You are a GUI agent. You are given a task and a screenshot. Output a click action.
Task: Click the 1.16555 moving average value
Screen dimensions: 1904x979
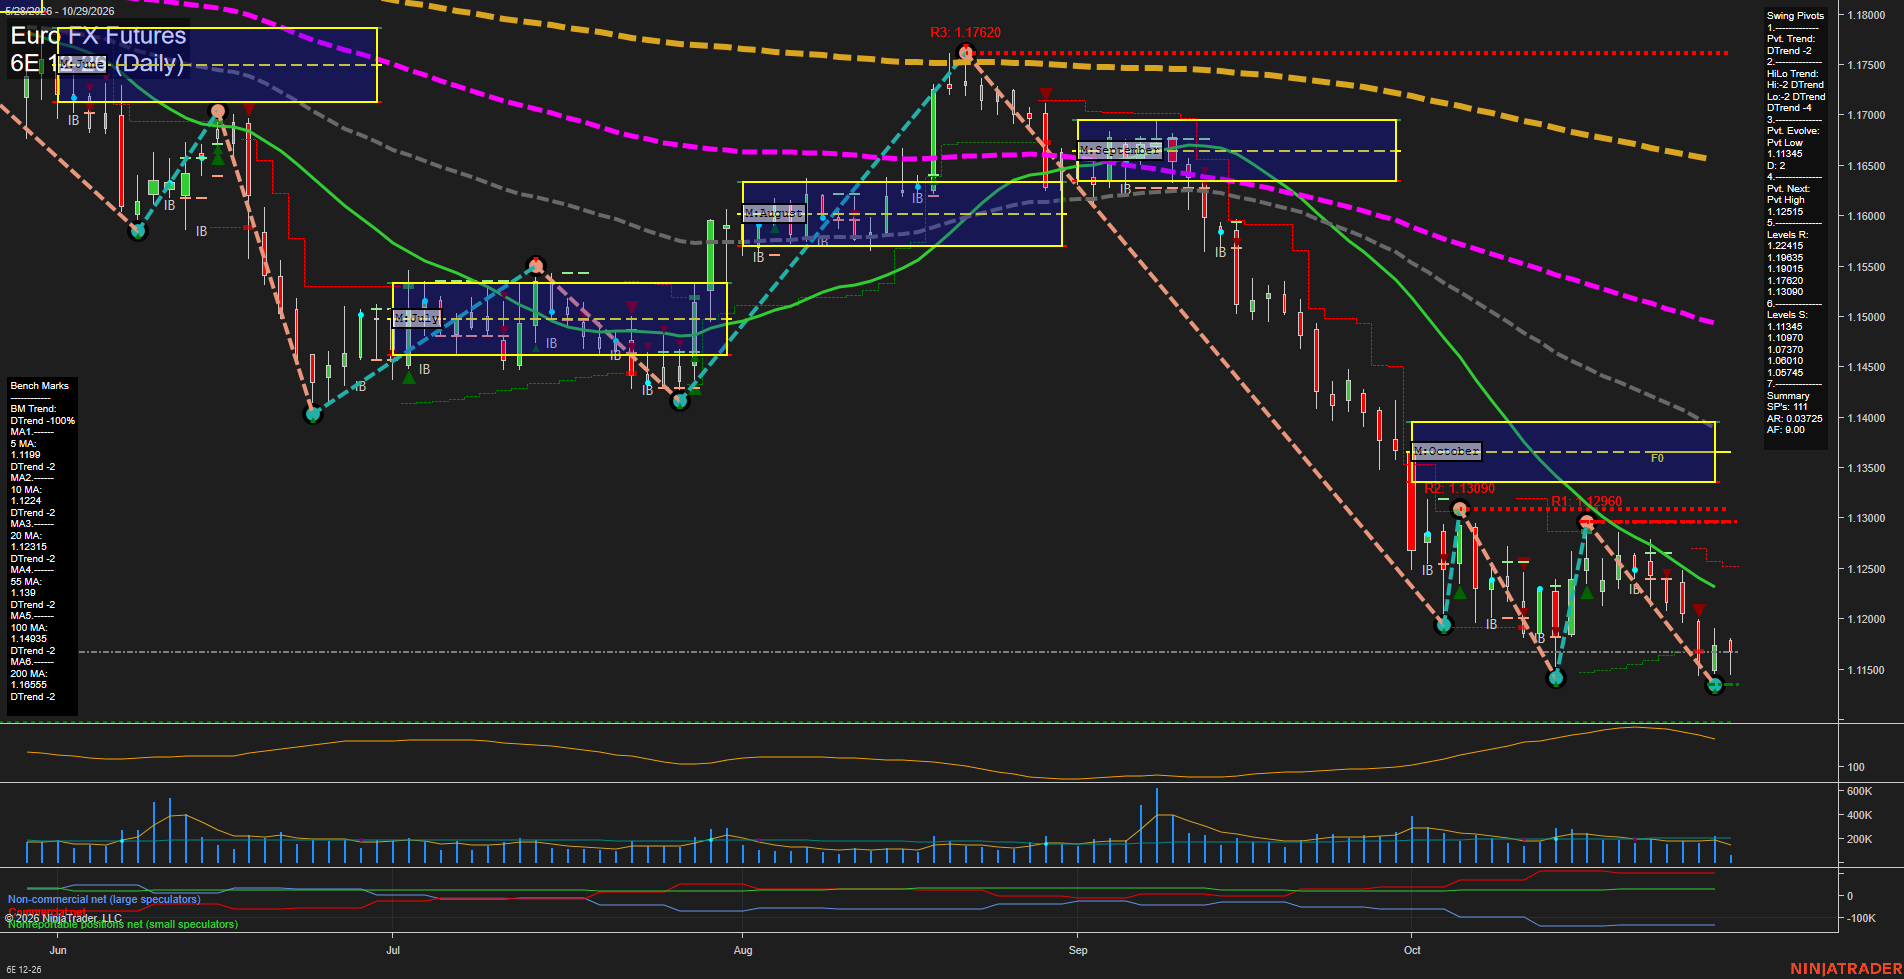click(x=28, y=685)
